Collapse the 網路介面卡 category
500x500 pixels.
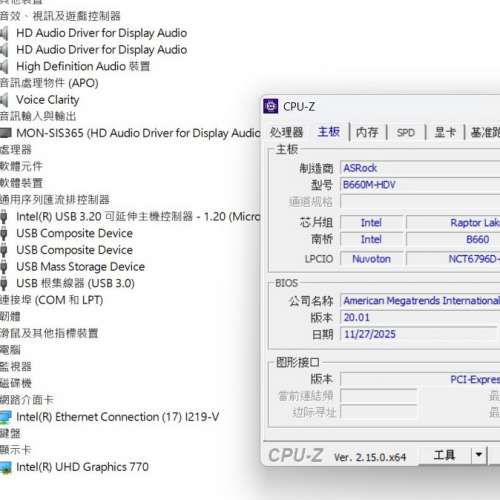(27, 400)
